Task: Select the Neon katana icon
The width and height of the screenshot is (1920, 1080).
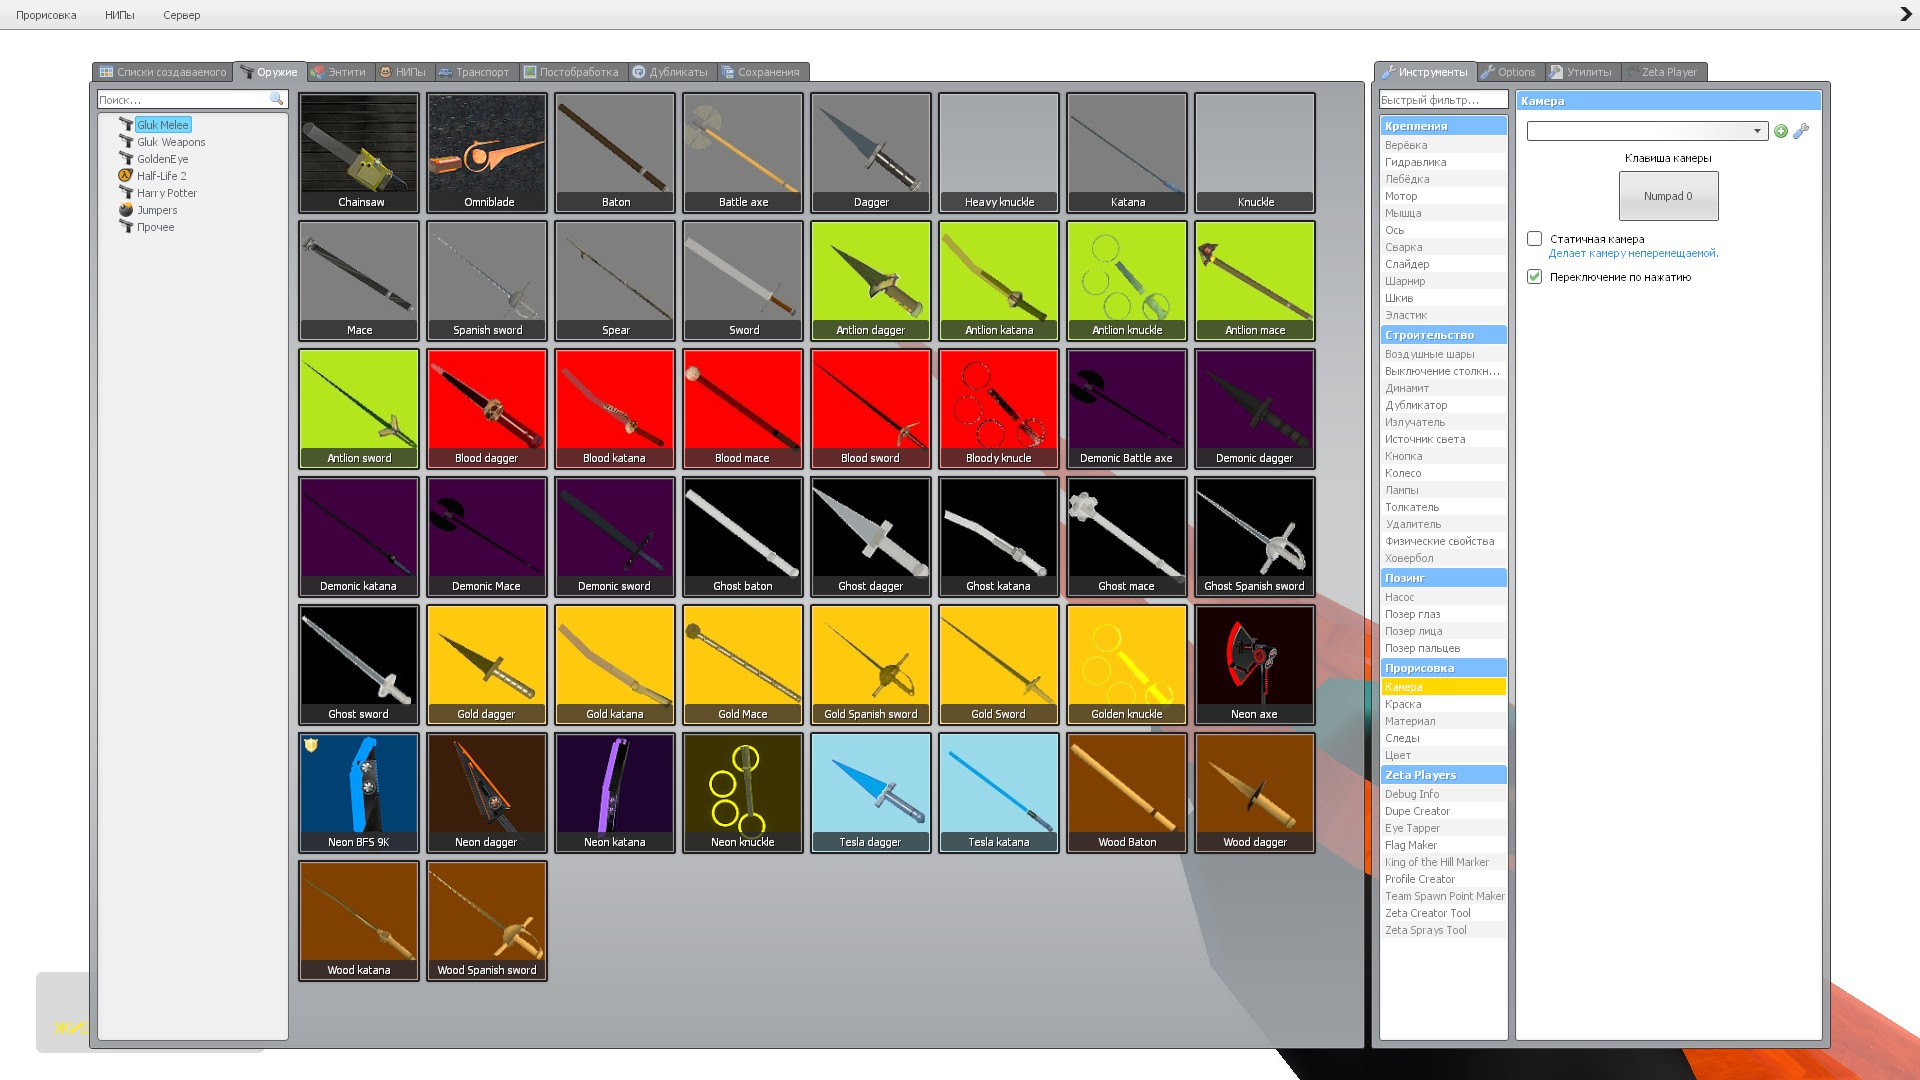Action: click(x=615, y=793)
